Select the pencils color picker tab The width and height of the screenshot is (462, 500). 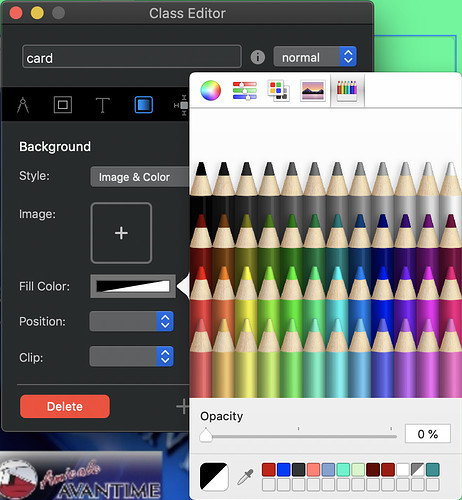tap(347, 90)
